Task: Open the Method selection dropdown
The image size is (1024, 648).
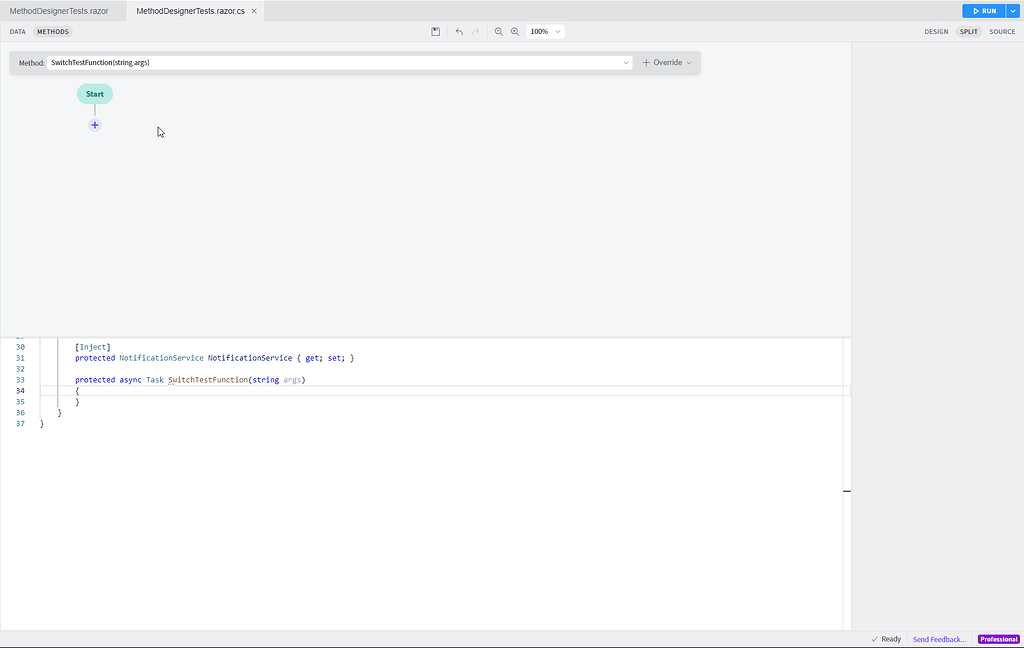Action: [626, 62]
